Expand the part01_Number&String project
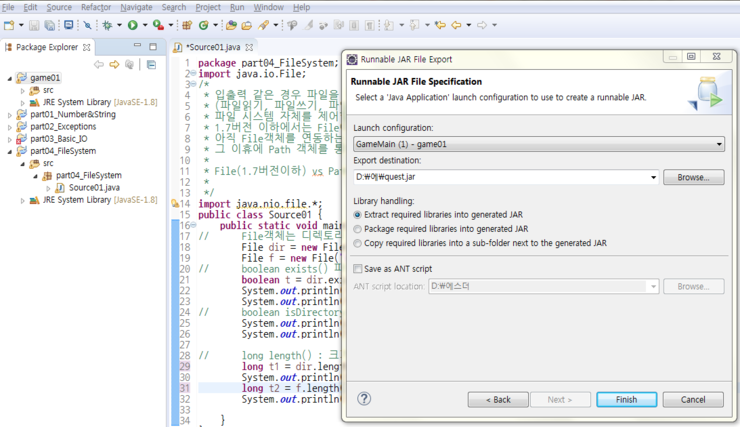The width and height of the screenshot is (740, 427). point(9,115)
